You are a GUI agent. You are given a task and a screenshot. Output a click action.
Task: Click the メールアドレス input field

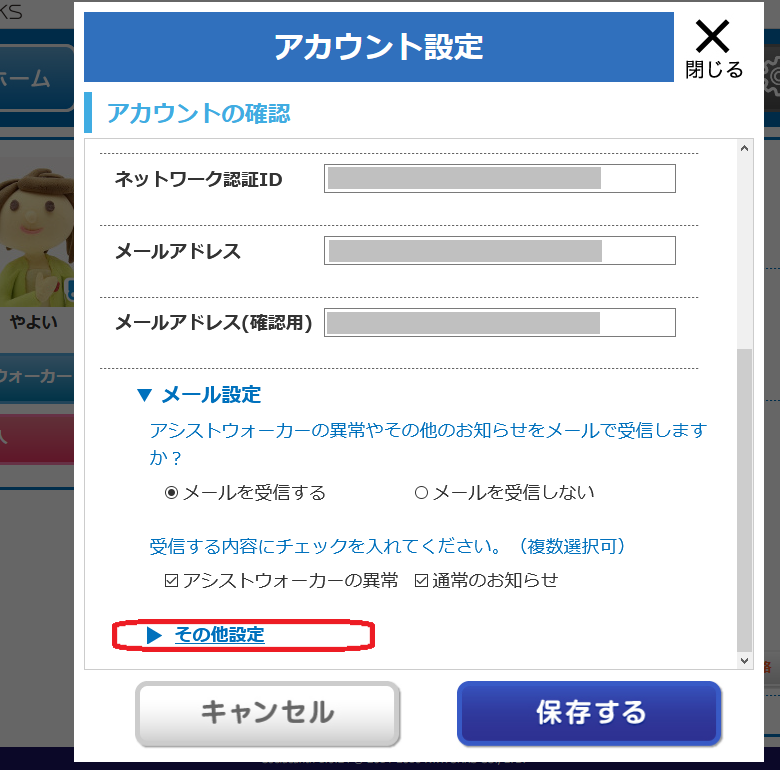(499, 251)
